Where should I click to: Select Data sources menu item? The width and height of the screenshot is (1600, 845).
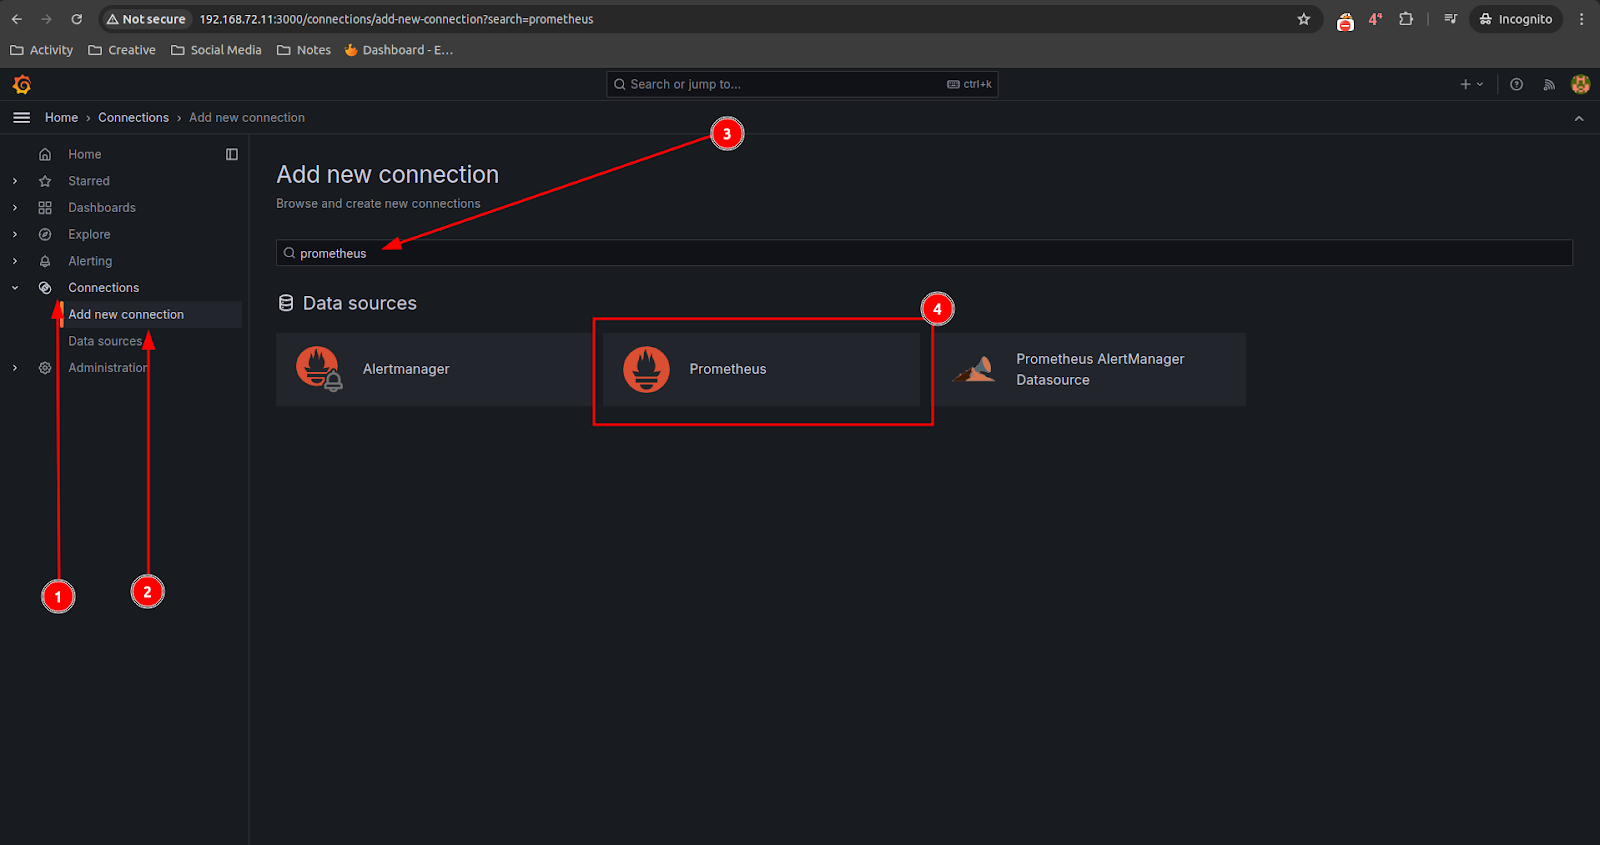(105, 341)
